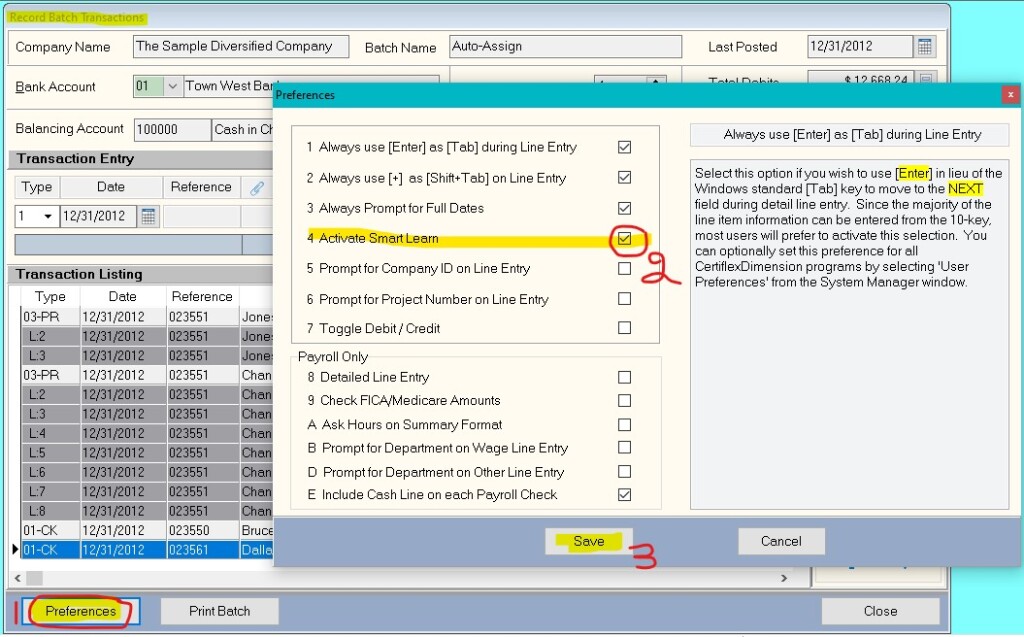Enable Toggle Debit / Credit option
Viewport: 1024px width, 637px height.
pos(624,327)
